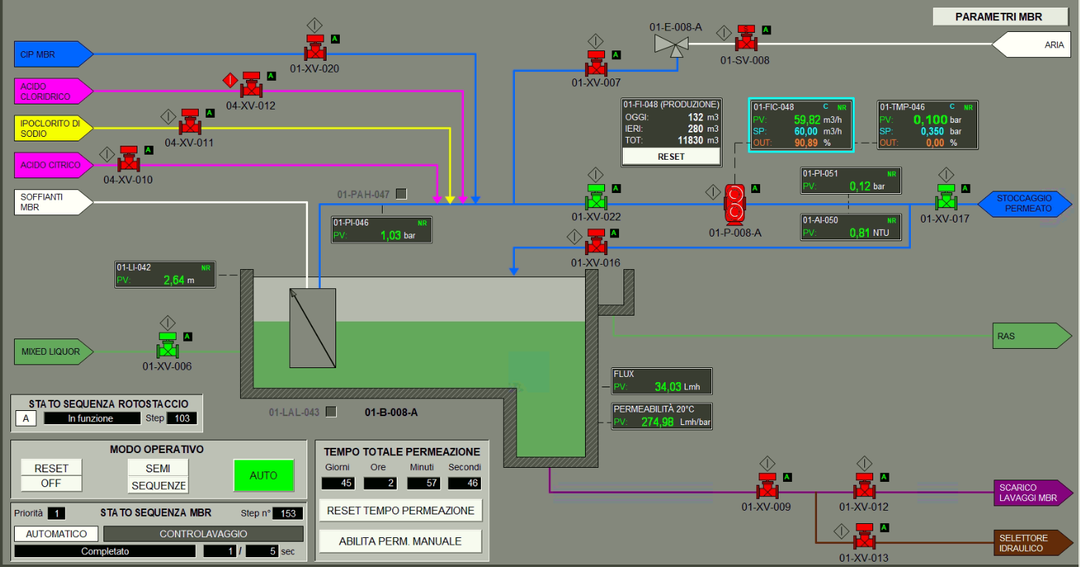The height and width of the screenshot is (567, 1080).
Task: Select SEQUENZE operating mode
Action: (158, 485)
